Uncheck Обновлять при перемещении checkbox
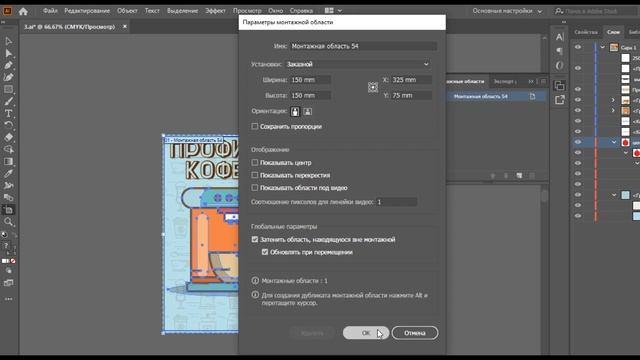This screenshot has height=360, width=640. 265,252
